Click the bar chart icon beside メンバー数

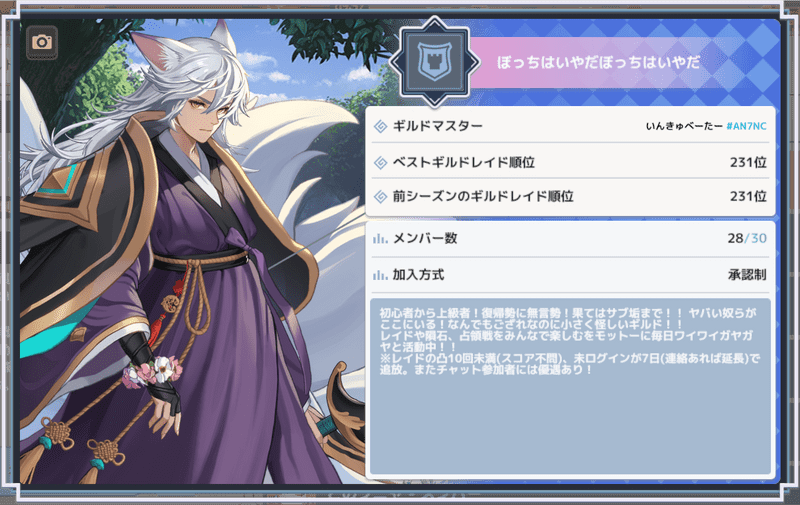point(380,238)
